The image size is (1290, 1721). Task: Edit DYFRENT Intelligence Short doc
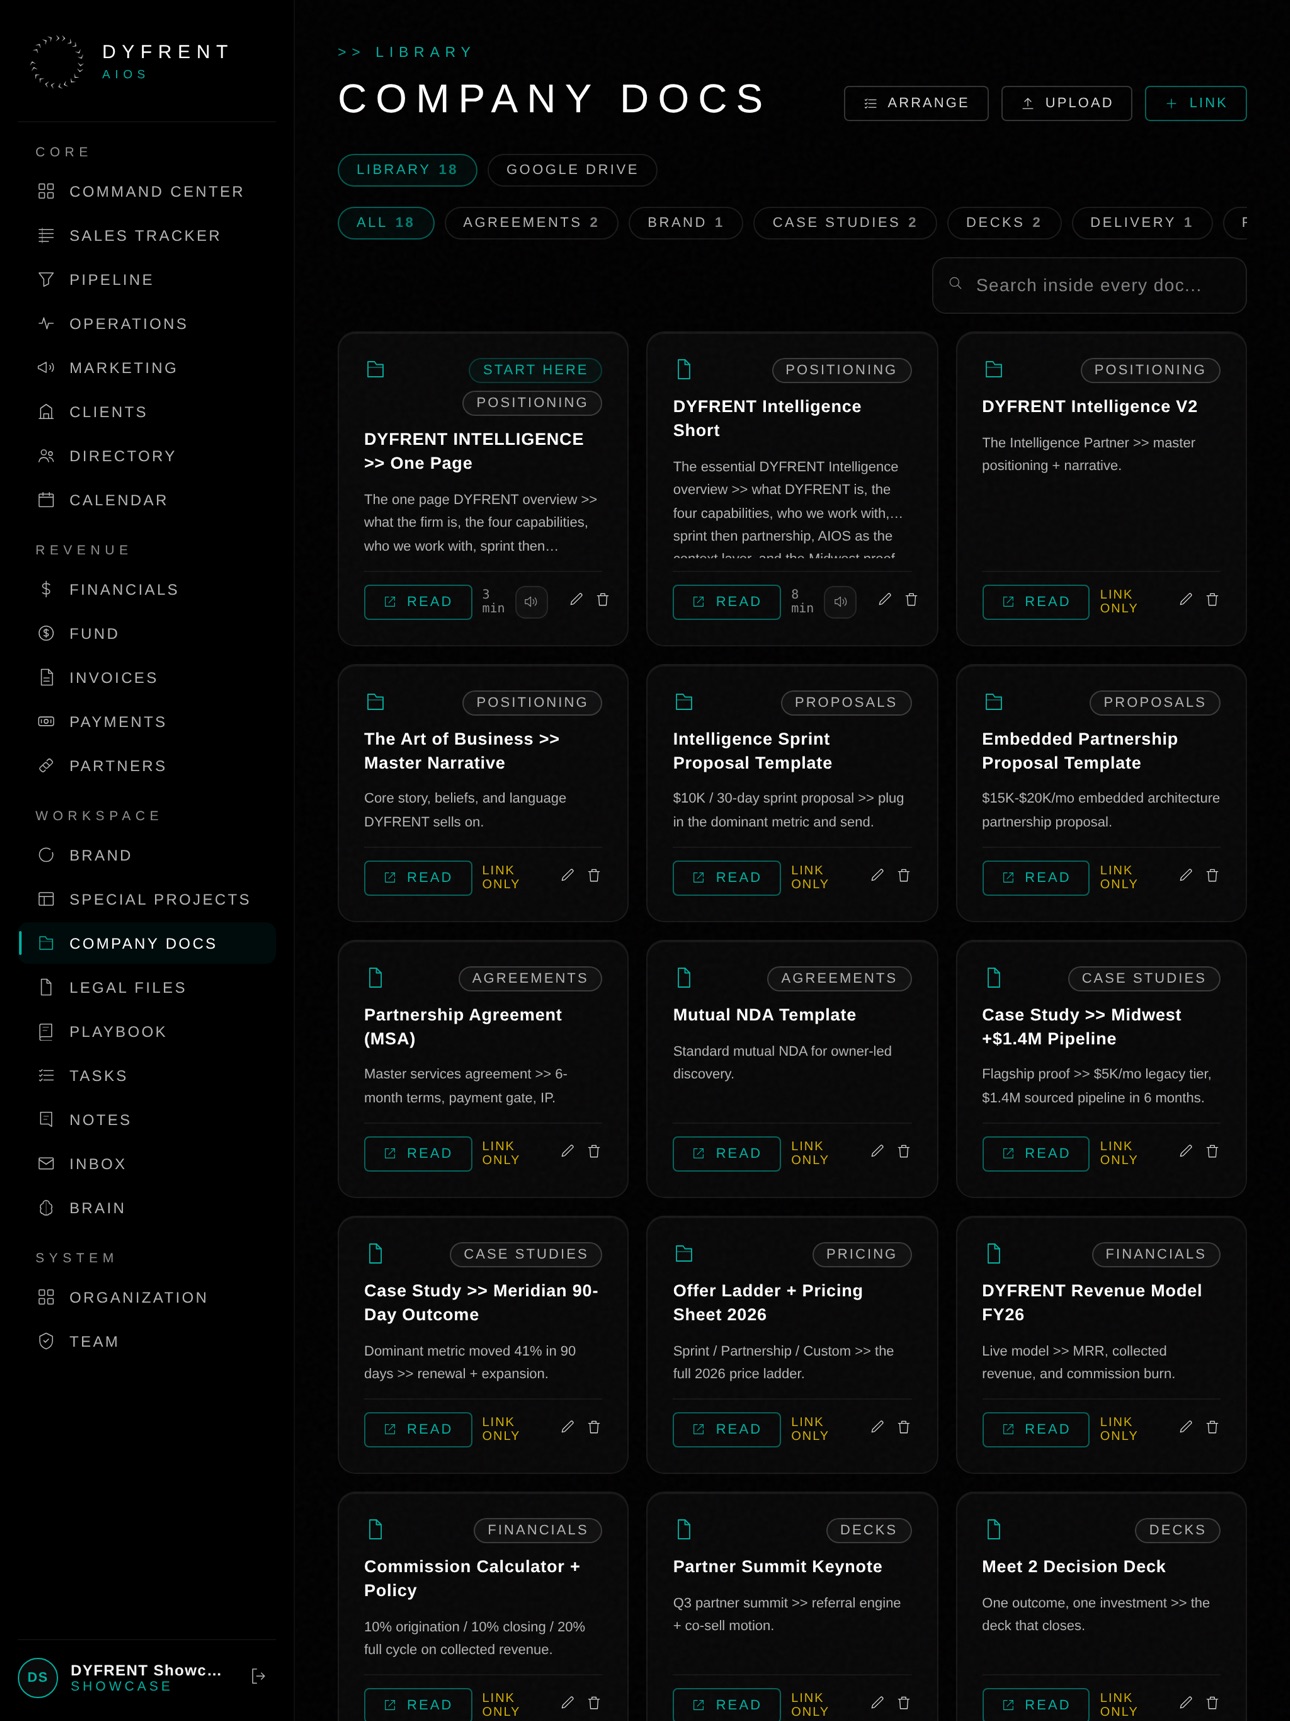pyautogui.click(x=884, y=600)
